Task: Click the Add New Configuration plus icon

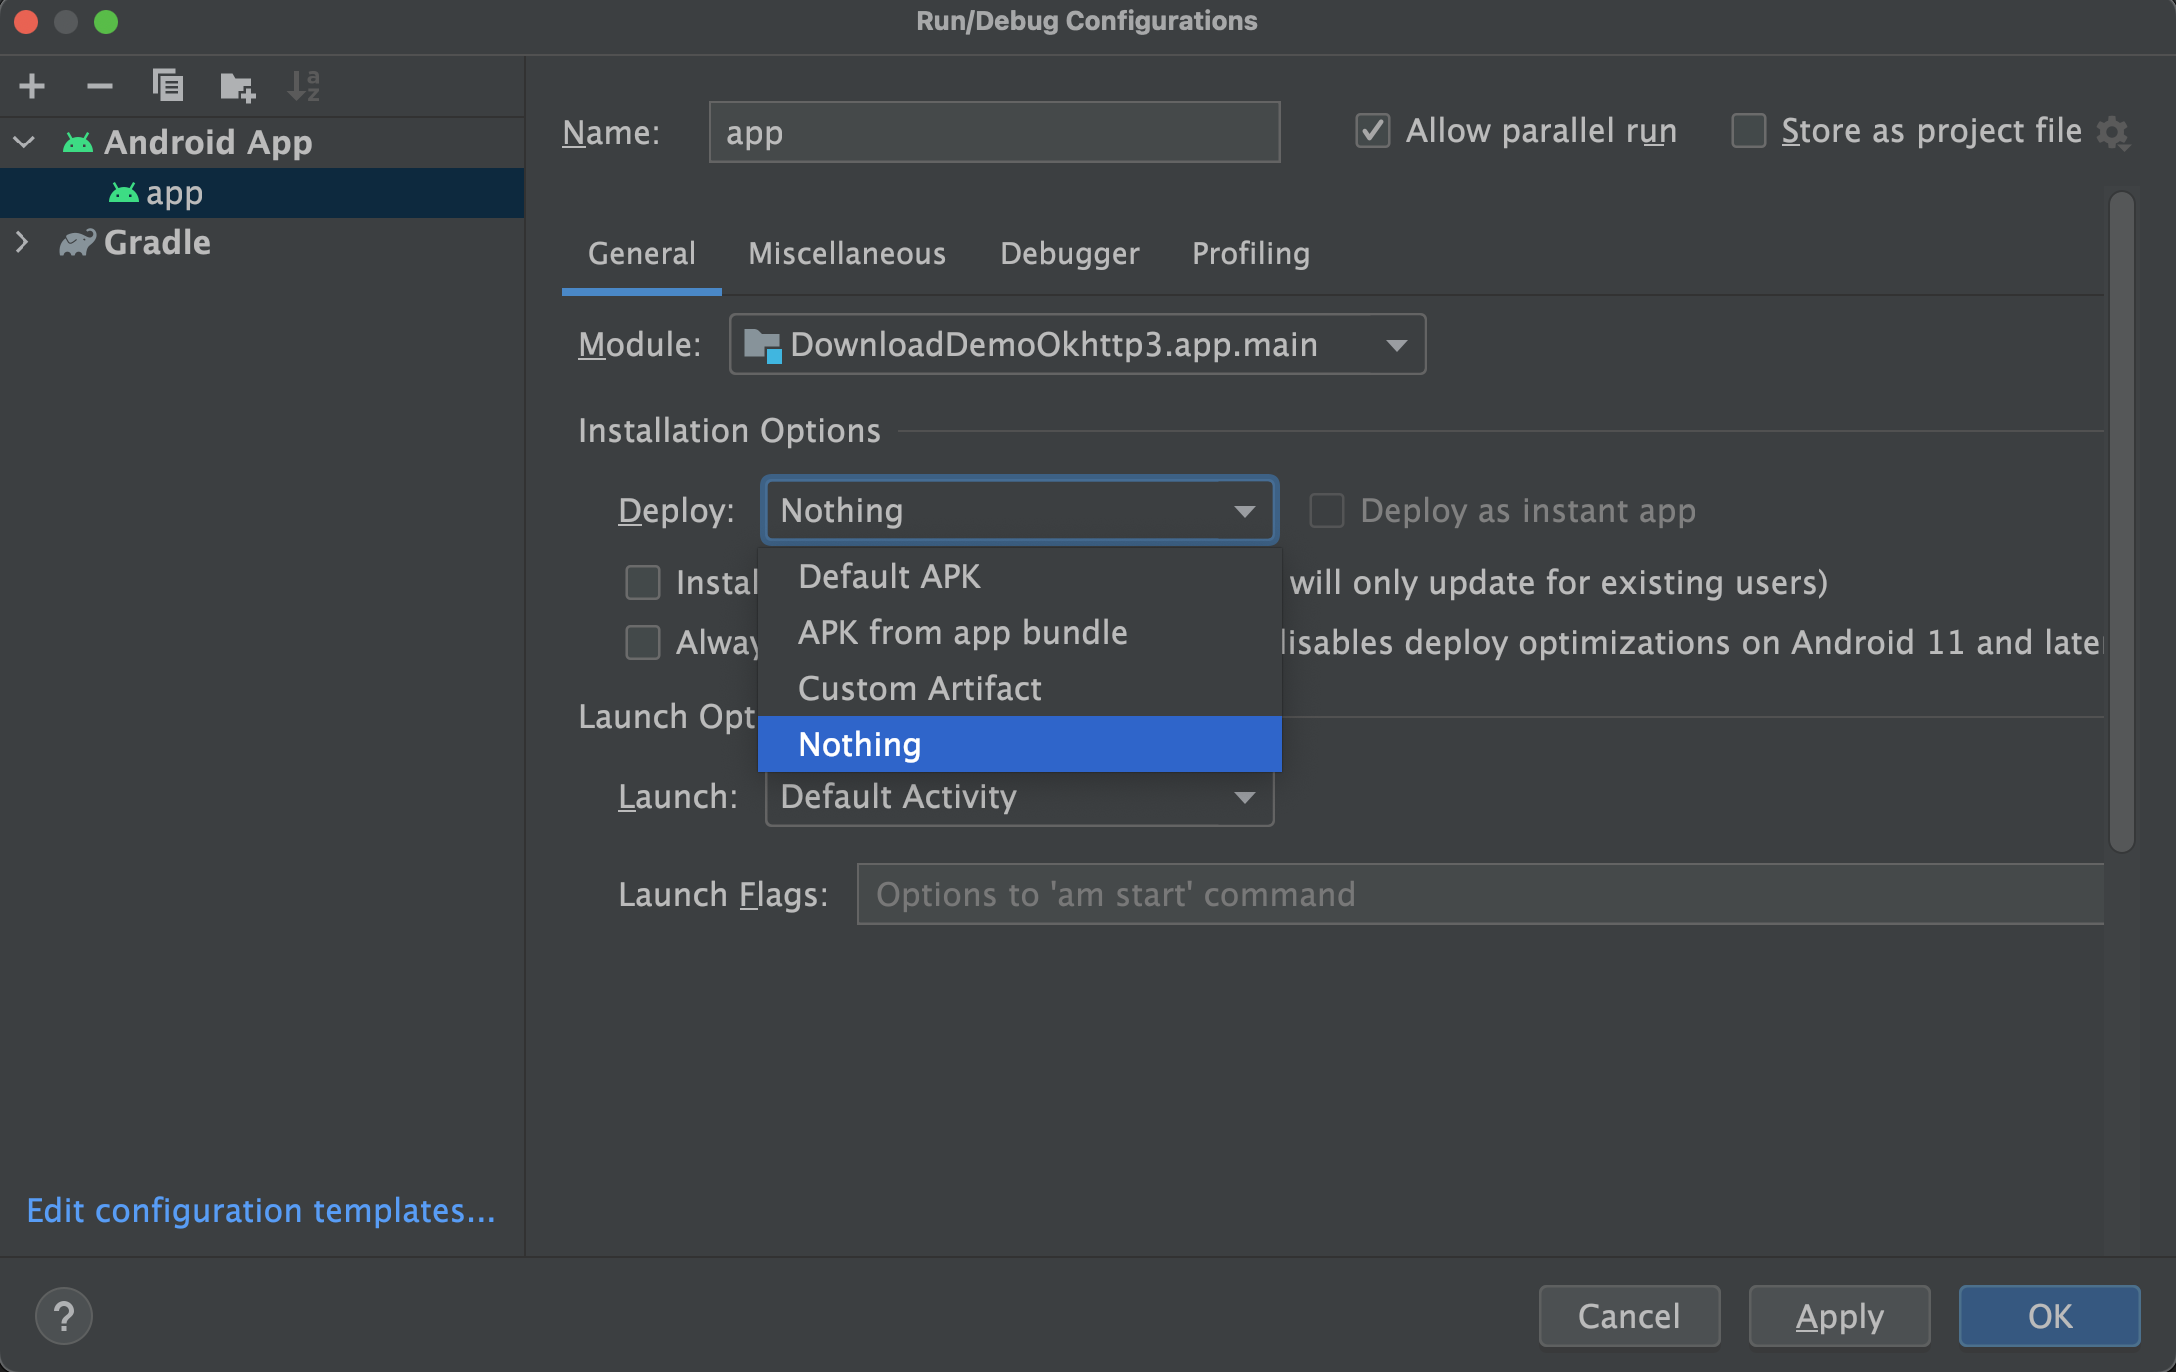Action: tap(32, 86)
